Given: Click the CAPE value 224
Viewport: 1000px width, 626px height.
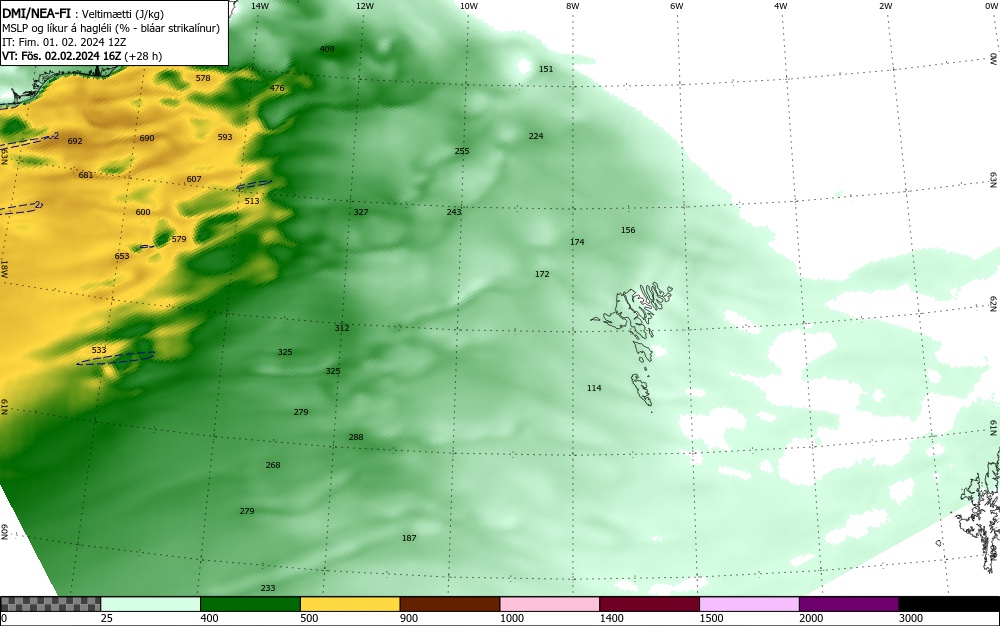Looking at the screenshot, I should [x=536, y=136].
